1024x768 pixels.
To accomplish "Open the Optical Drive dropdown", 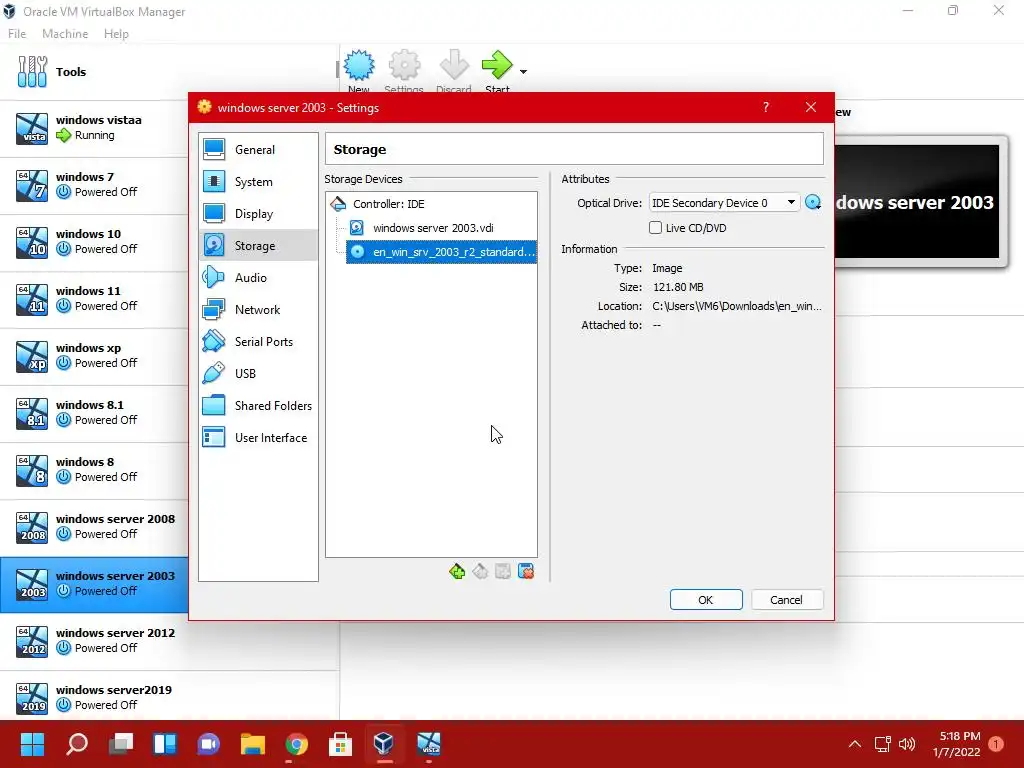I will coord(724,203).
